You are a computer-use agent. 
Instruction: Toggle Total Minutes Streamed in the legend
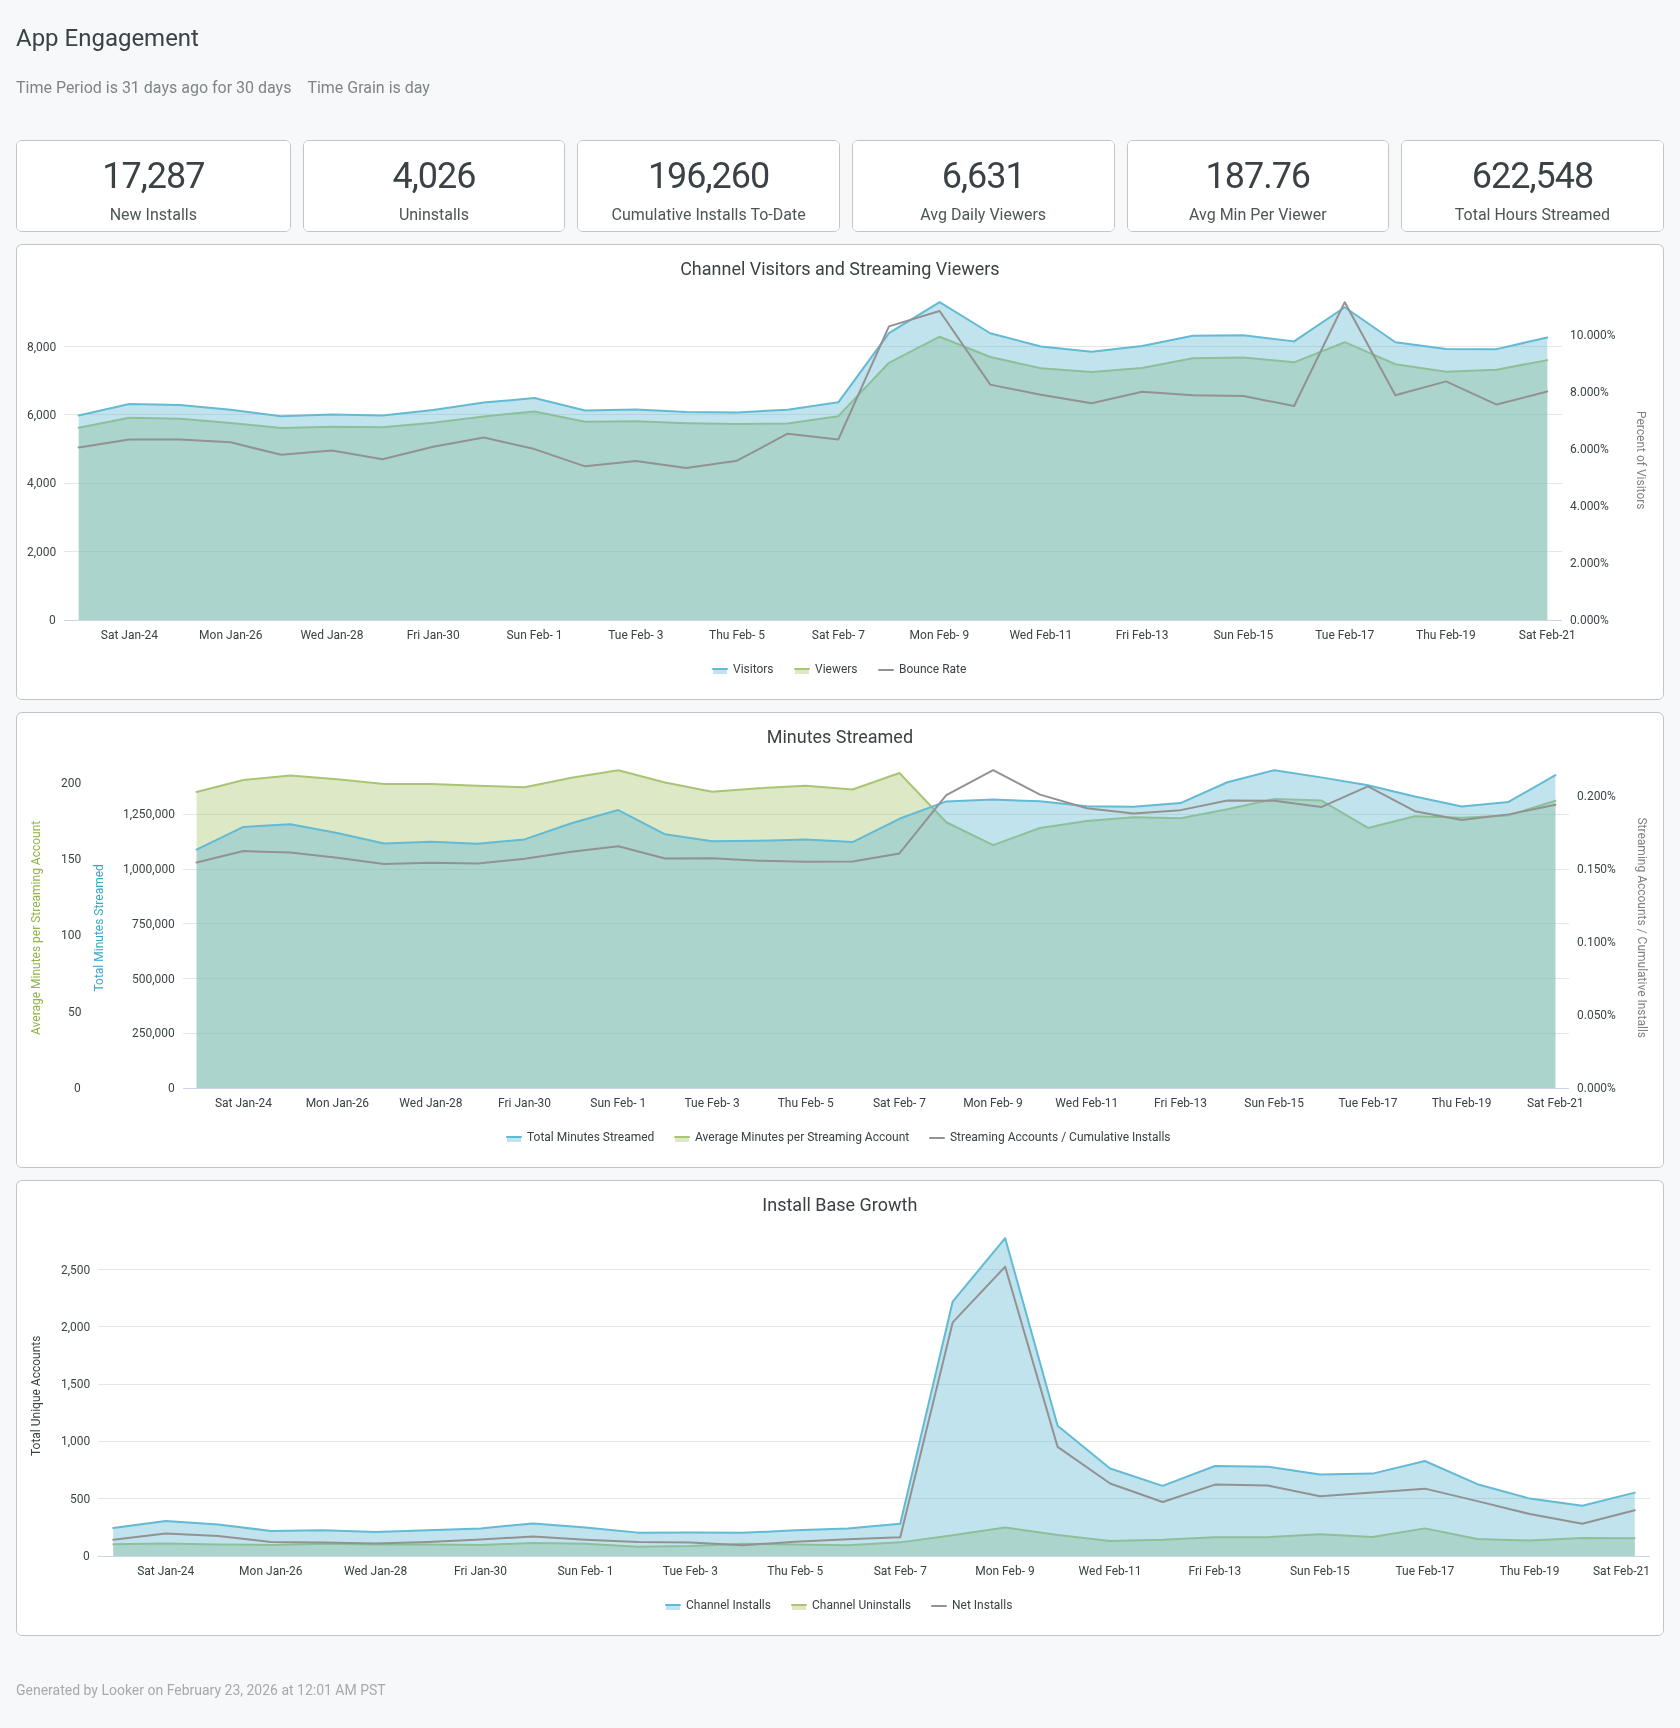click(589, 1137)
